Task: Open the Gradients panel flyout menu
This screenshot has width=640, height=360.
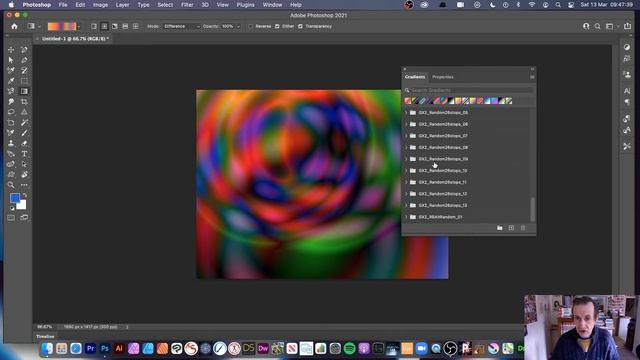Action: coord(532,77)
